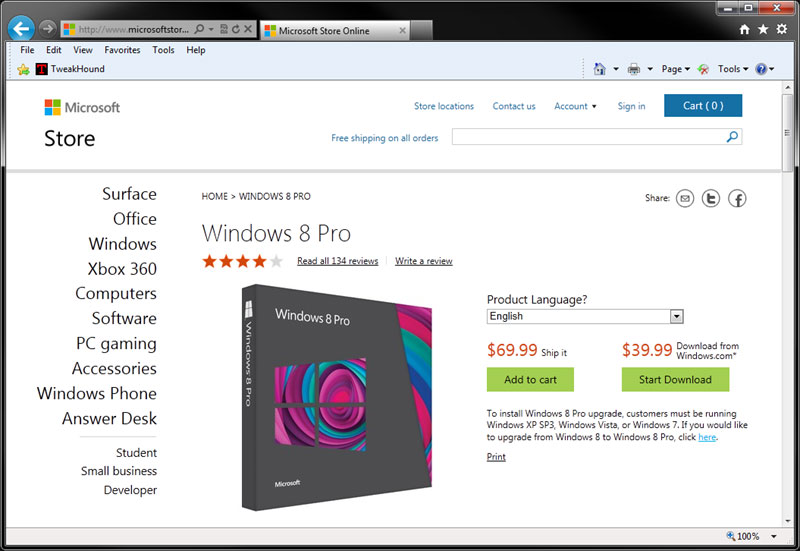Share product via email icon
Image resolution: width=800 pixels, height=551 pixels.
[685, 198]
